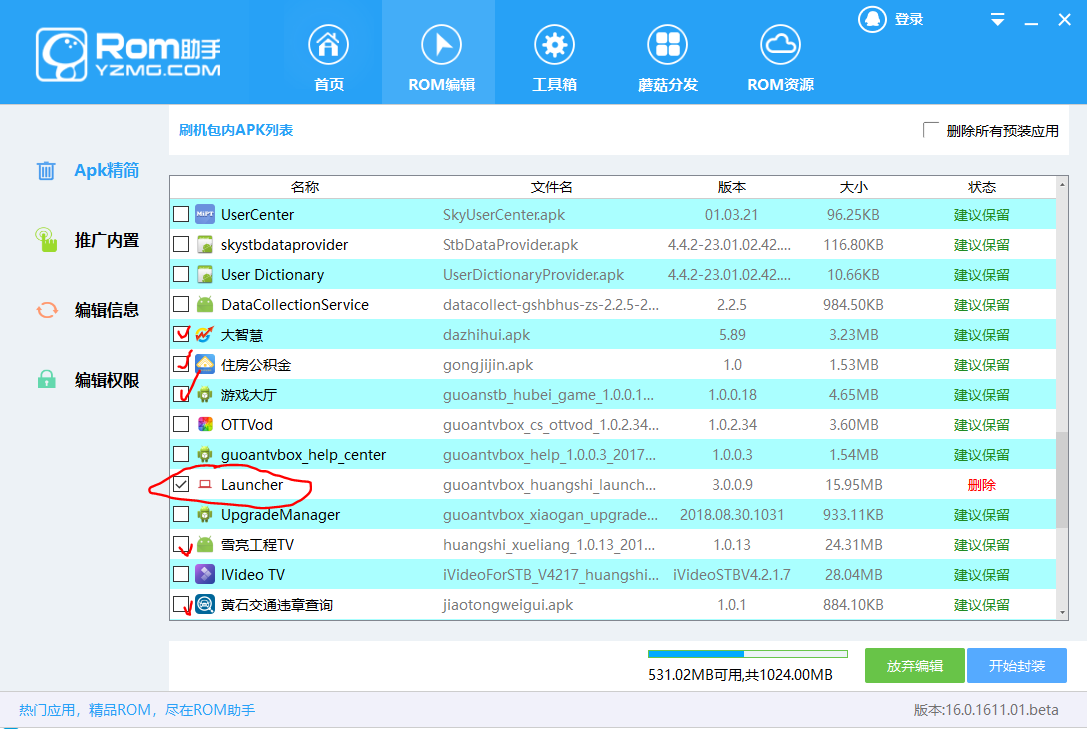Tick the UpgradeManager row checkbox
1087x729 pixels.
coord(181,514)
